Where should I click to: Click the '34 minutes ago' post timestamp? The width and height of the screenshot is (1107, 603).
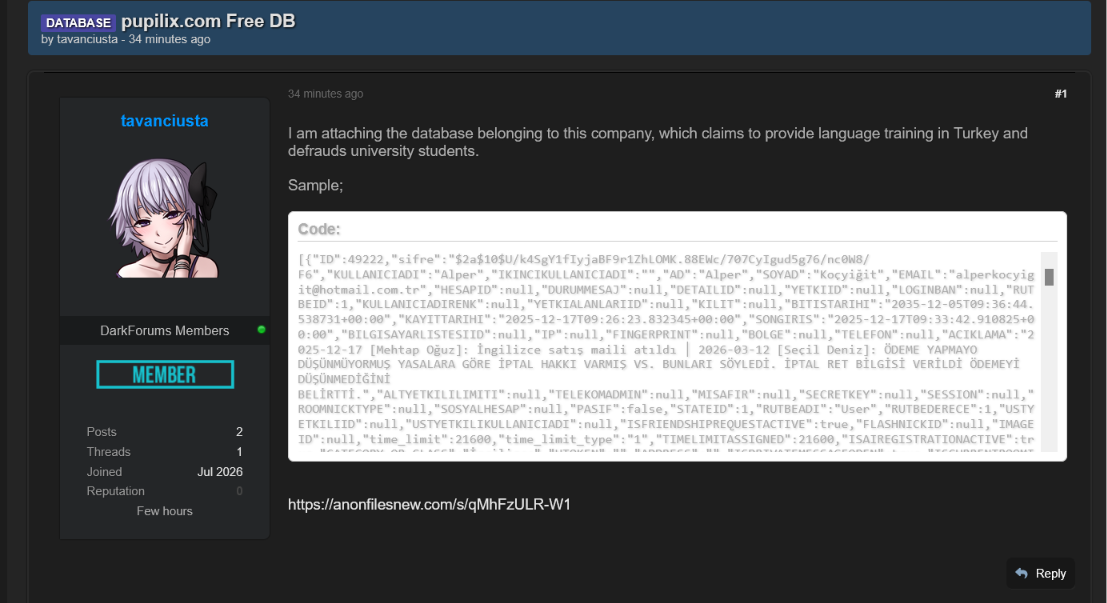pyautogui.click(x=325, y=94)
